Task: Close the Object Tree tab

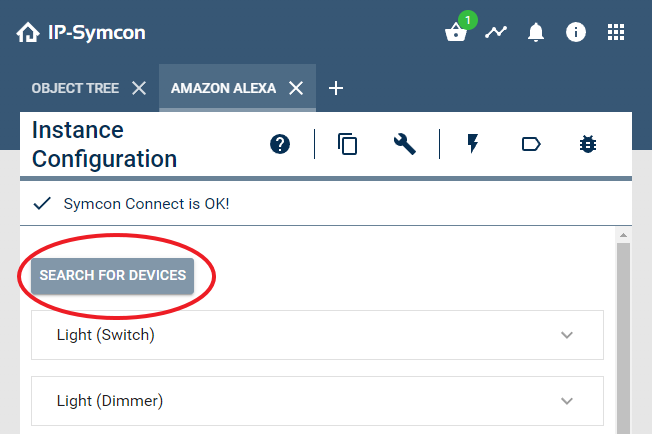Action: pyautogui.click(x=139, y=88)
